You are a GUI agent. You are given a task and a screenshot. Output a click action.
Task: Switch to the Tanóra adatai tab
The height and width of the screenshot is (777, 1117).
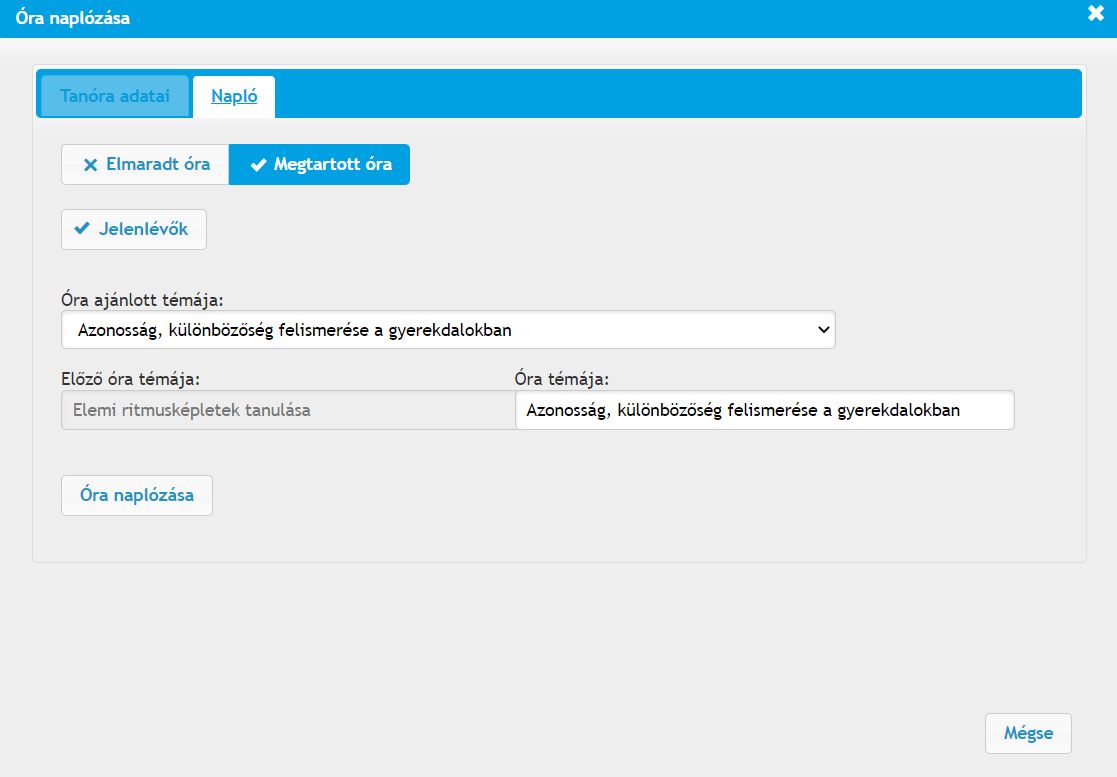[115, 97]
